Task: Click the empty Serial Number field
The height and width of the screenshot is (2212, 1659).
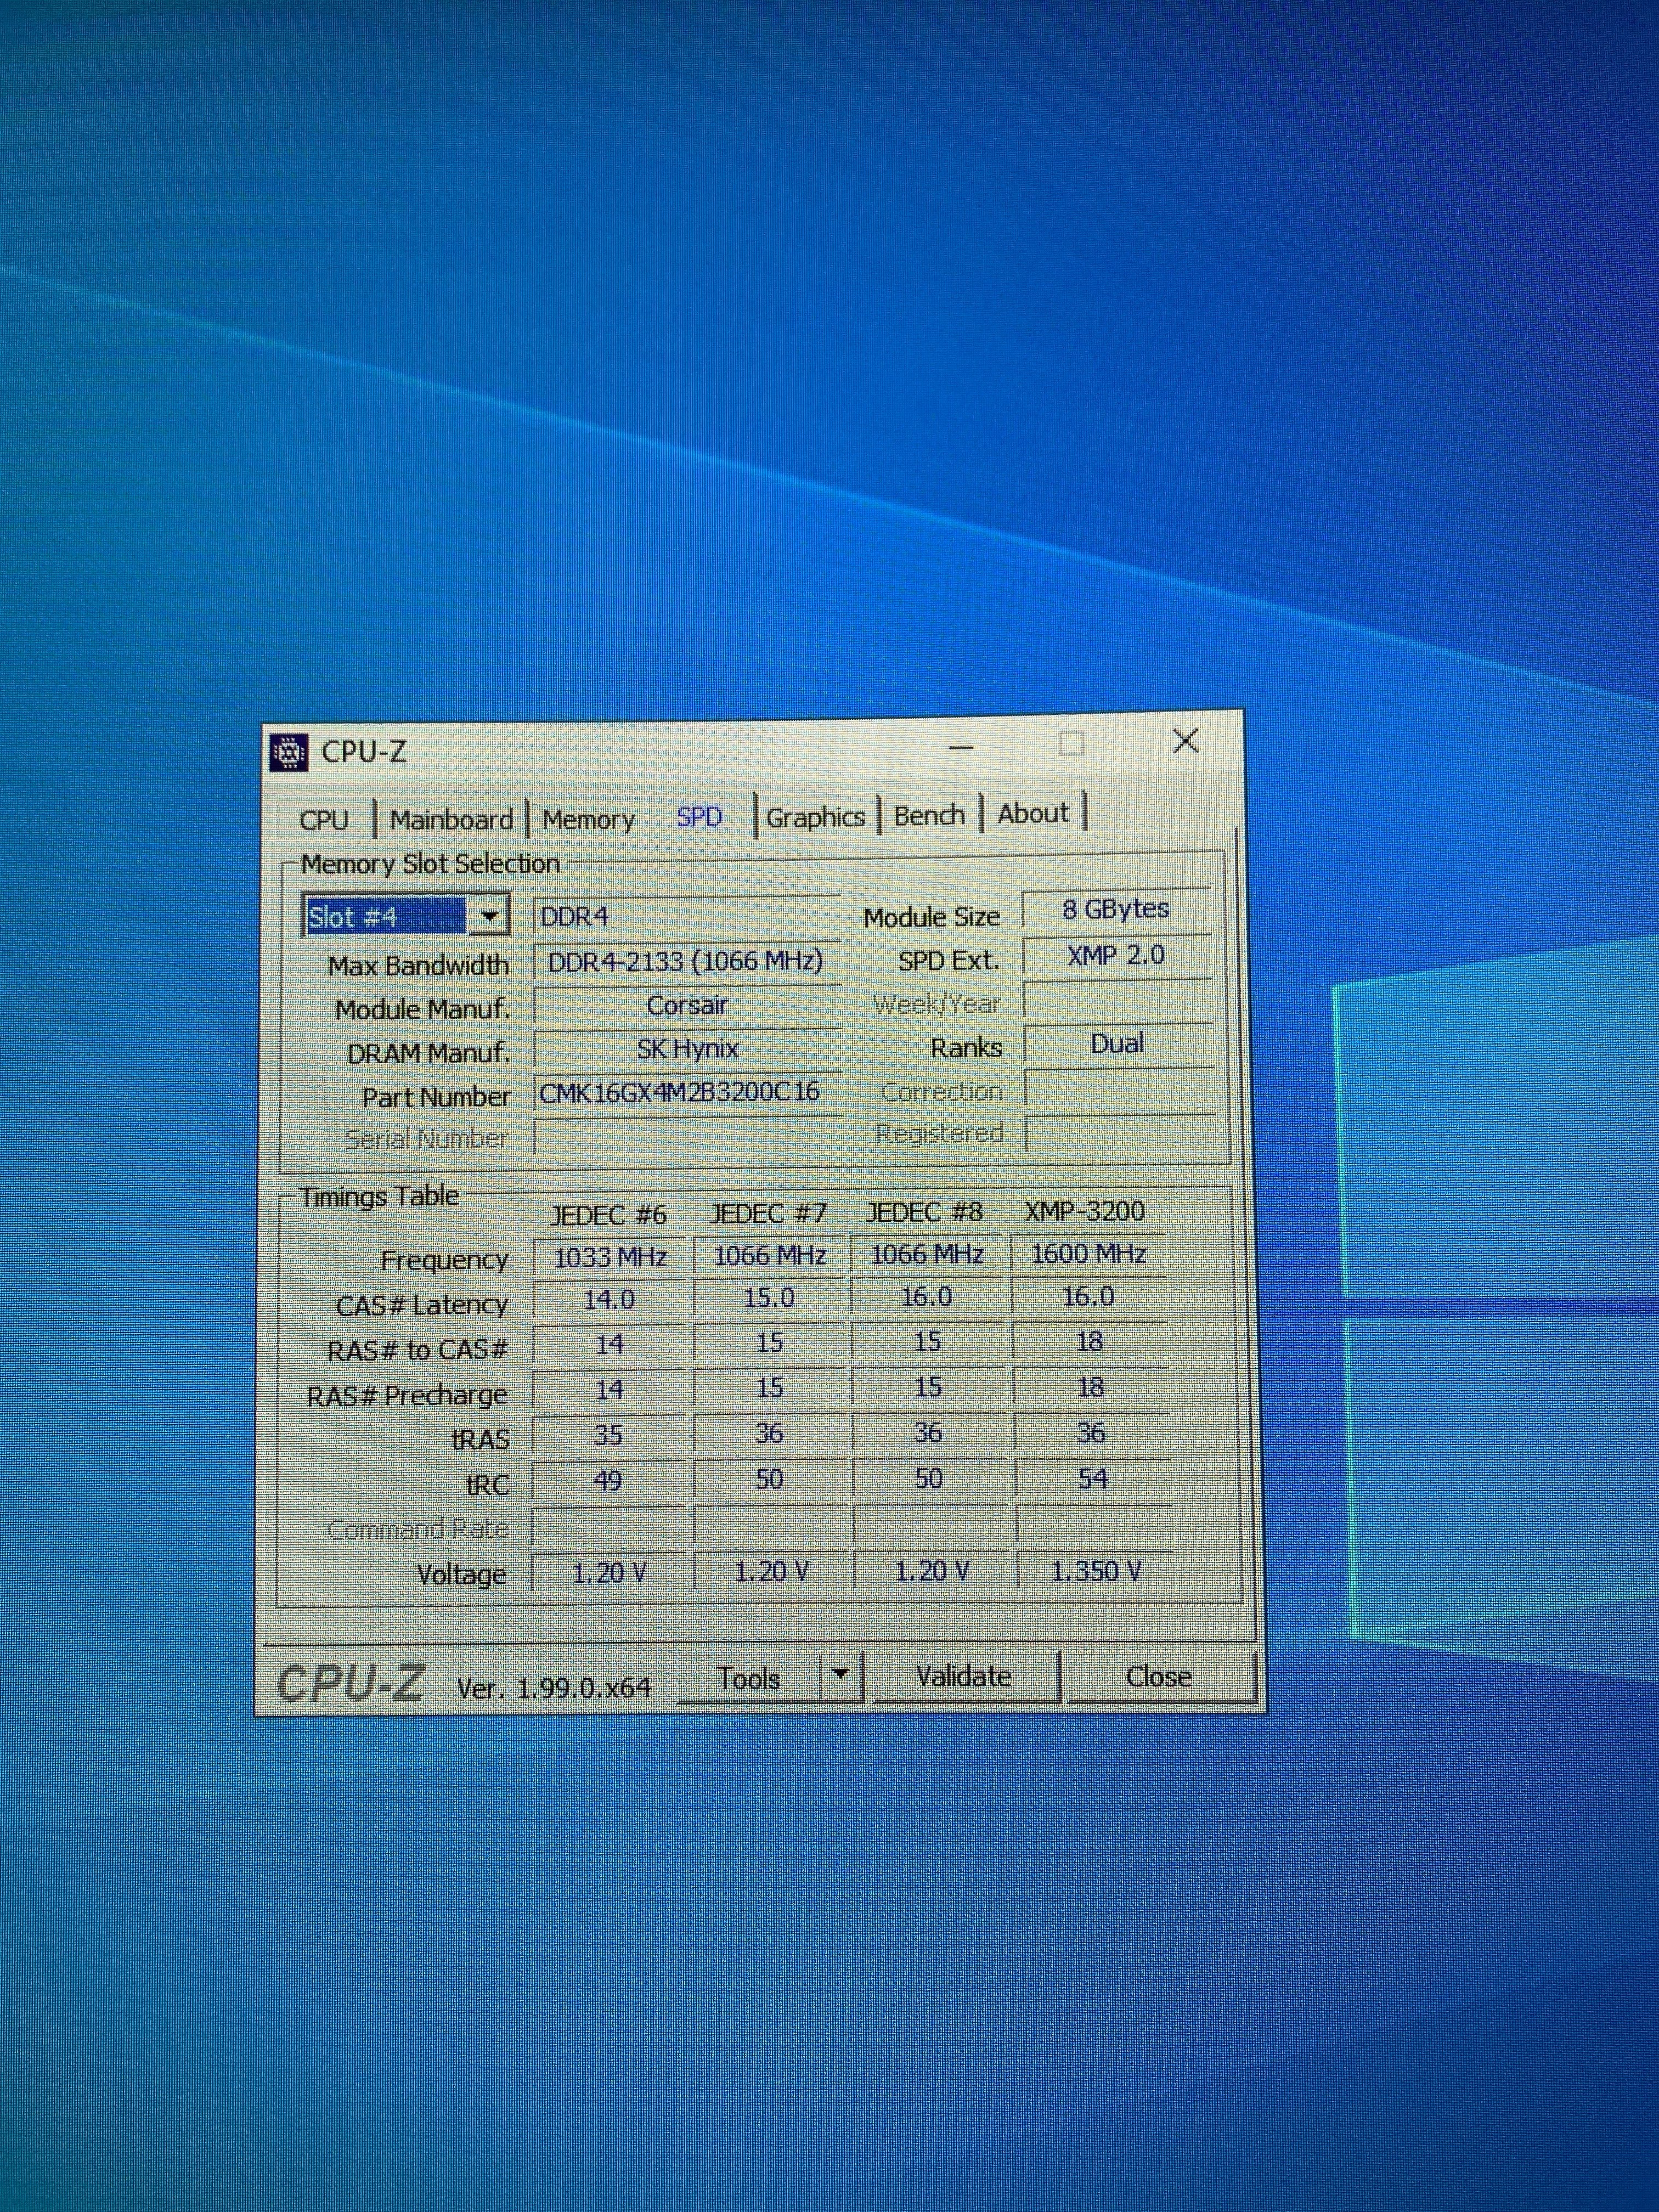Action: [x=688, y=1136]
